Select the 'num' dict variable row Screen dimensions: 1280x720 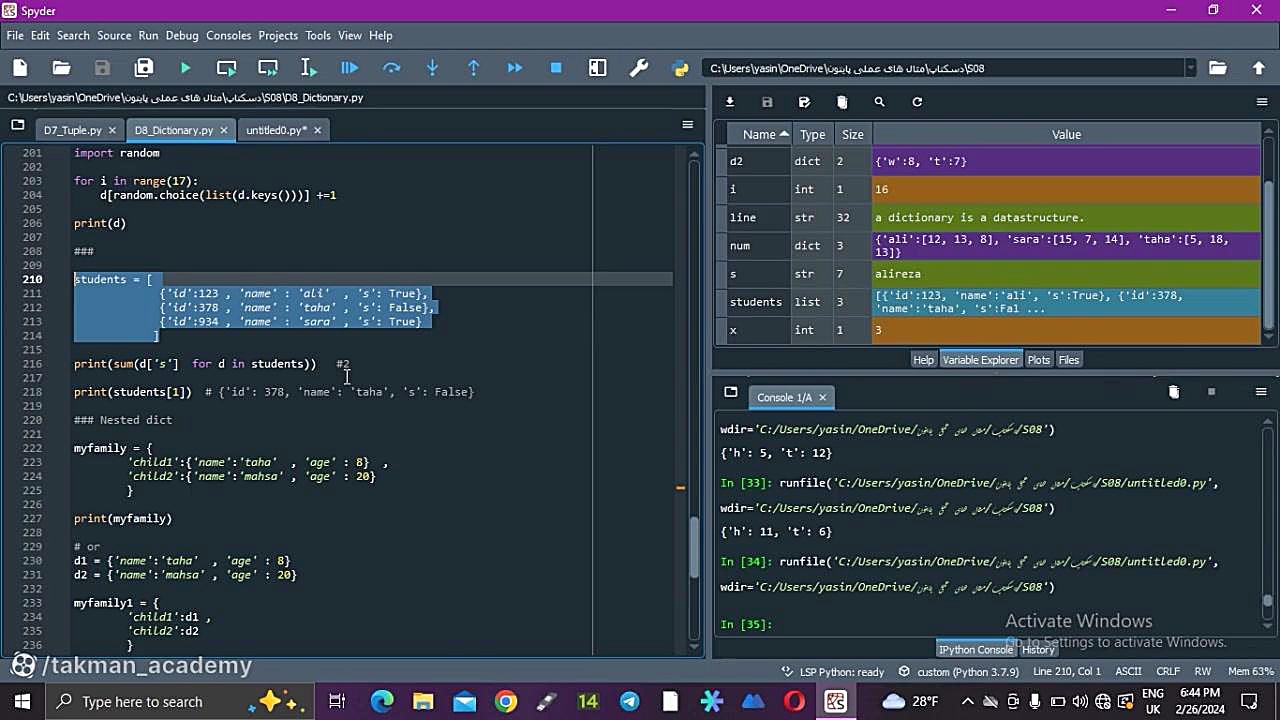click(x=990, y=246)
